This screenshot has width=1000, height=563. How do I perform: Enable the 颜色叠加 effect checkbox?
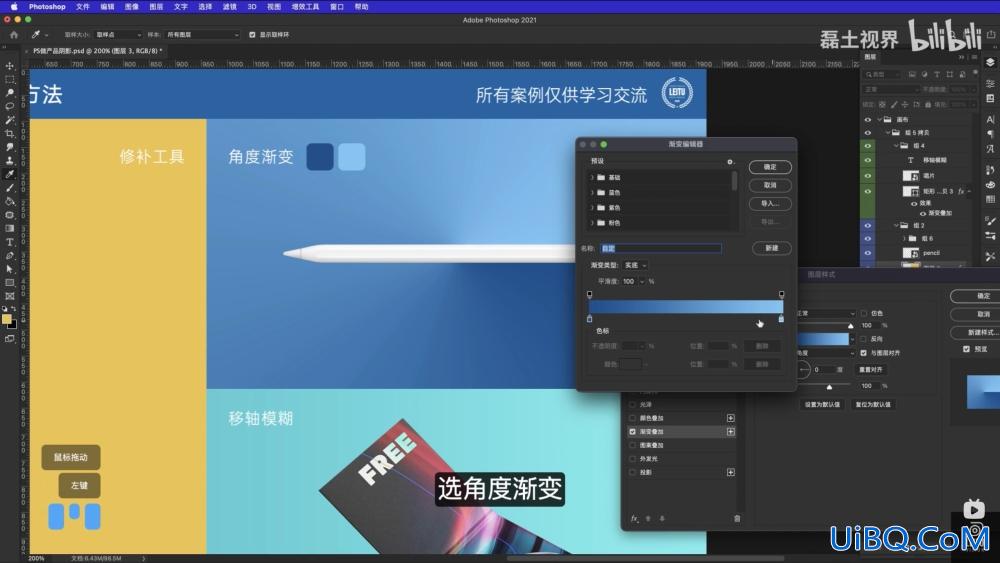click(633, 418)
